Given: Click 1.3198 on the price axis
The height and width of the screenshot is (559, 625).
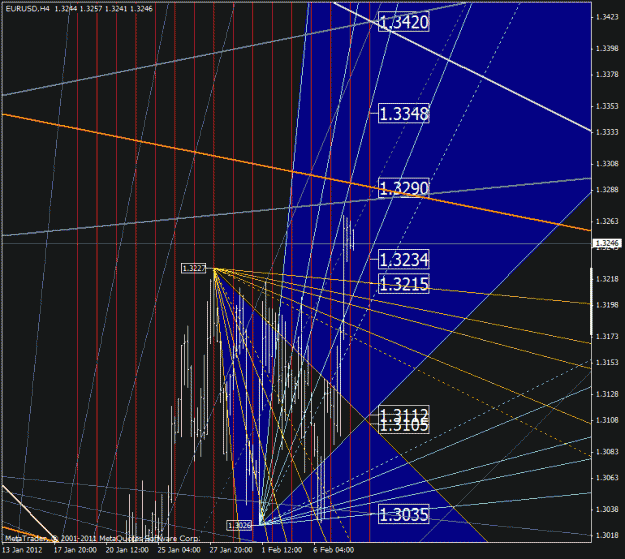Looking at the screenshot, I should click(x=607, y=305).
